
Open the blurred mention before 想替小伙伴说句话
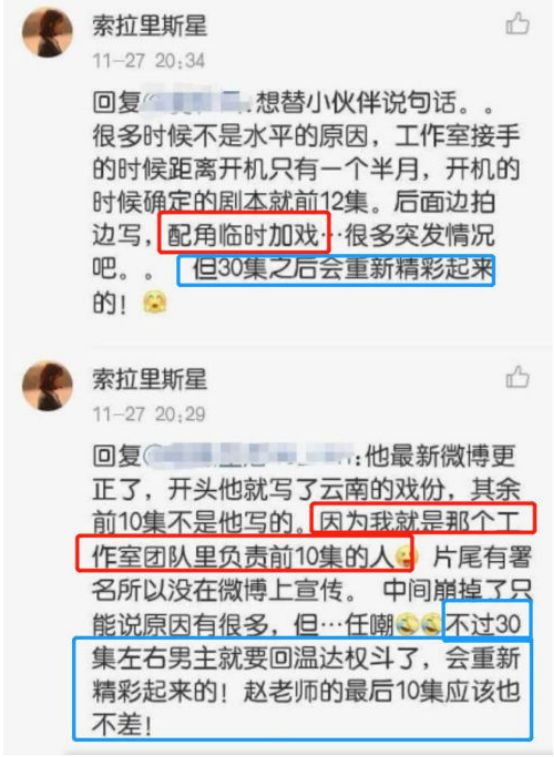[197, 102]
